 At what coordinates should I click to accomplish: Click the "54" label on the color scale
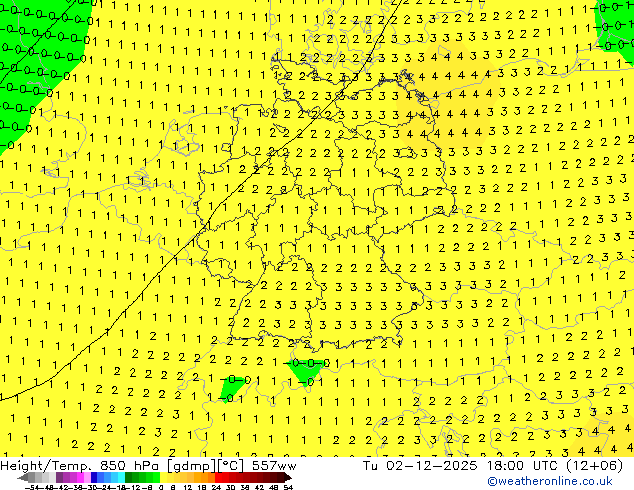(288, 488)
